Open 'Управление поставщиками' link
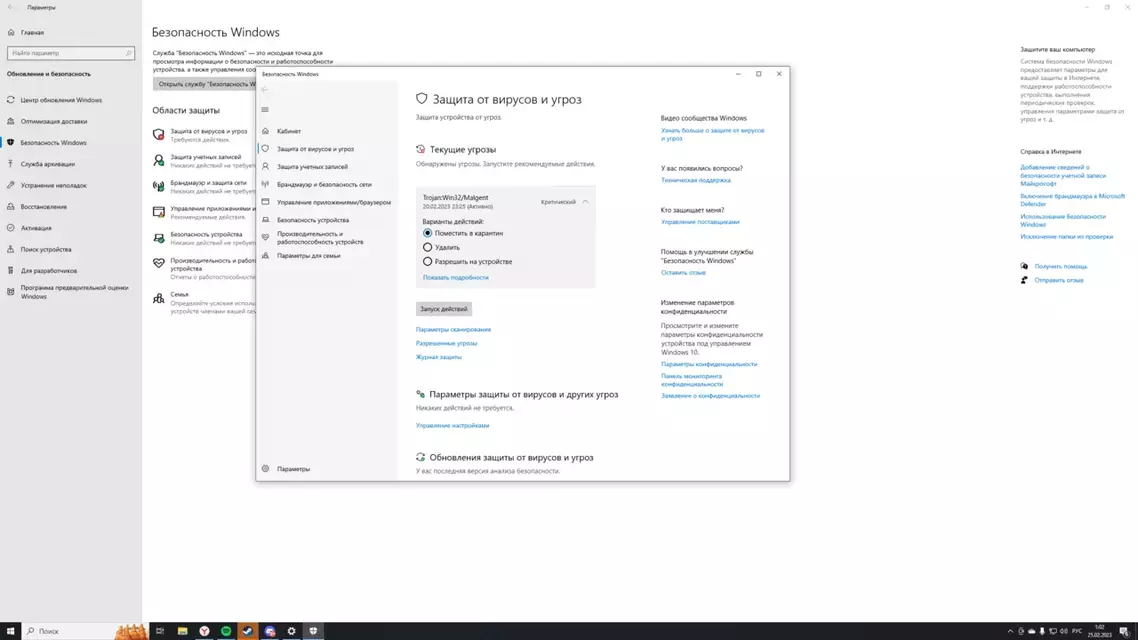 pyautogui.click(x=700, y=222)
